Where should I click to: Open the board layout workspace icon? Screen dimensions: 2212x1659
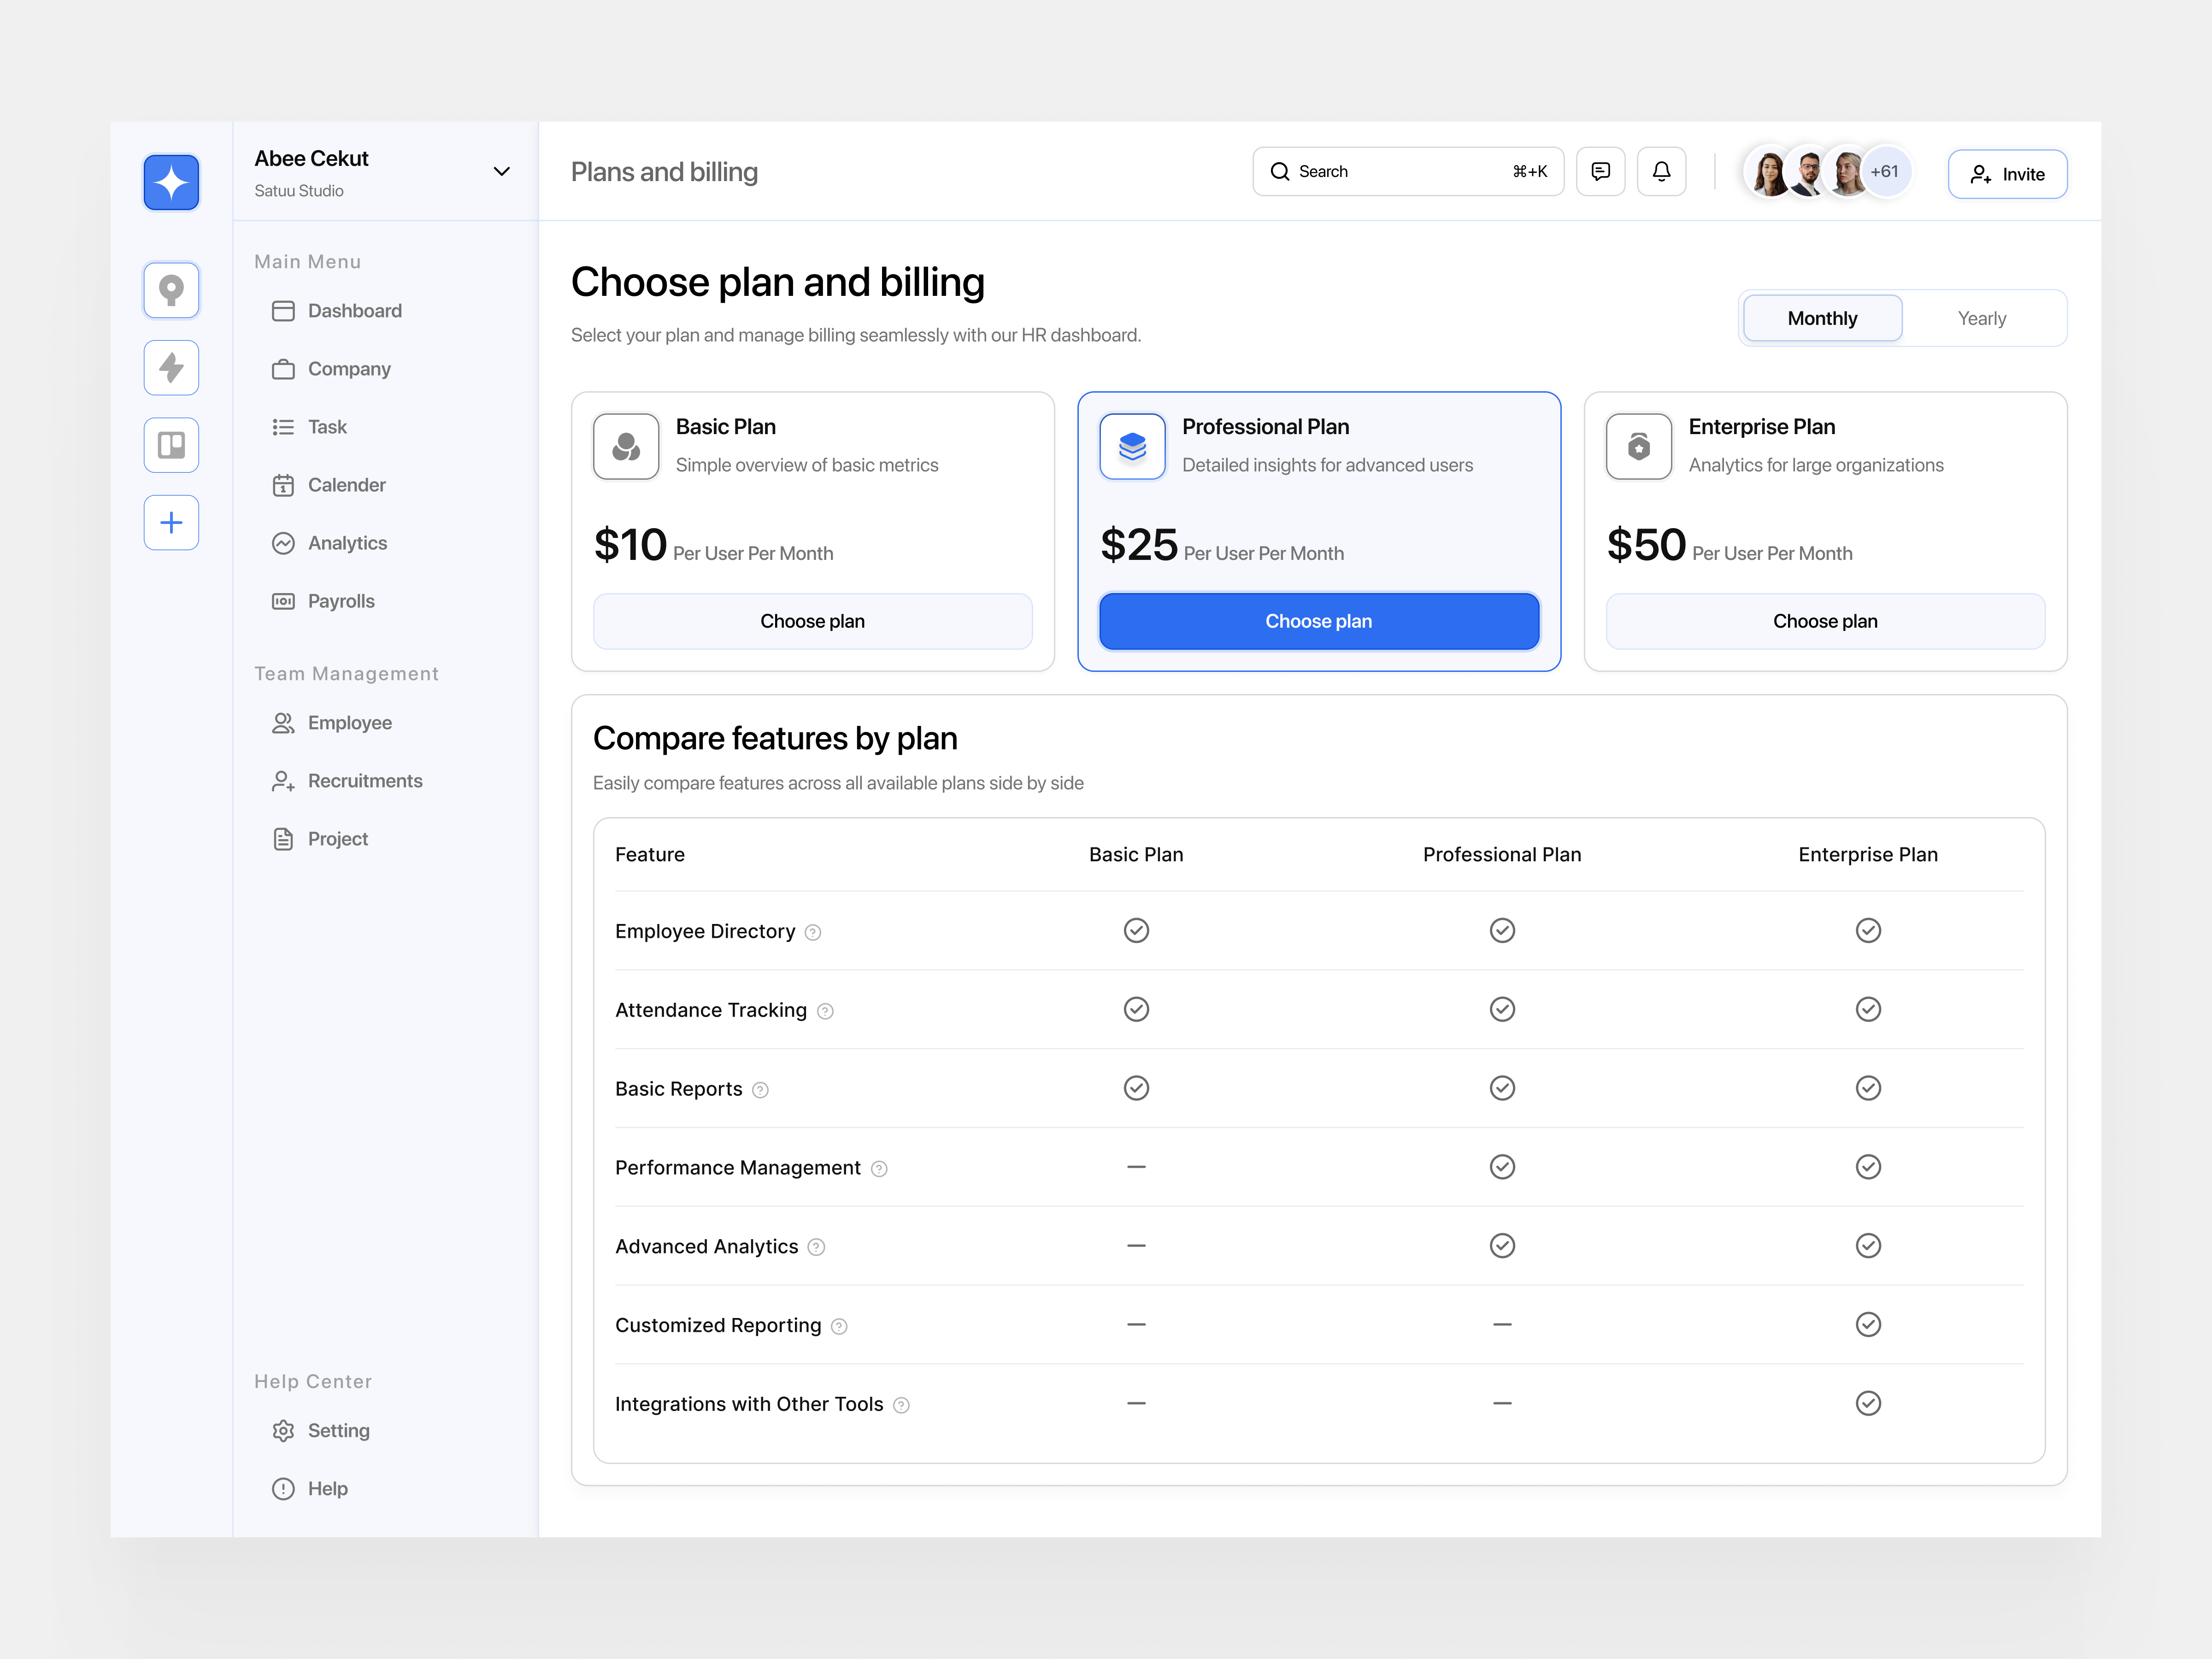point(171,445)
